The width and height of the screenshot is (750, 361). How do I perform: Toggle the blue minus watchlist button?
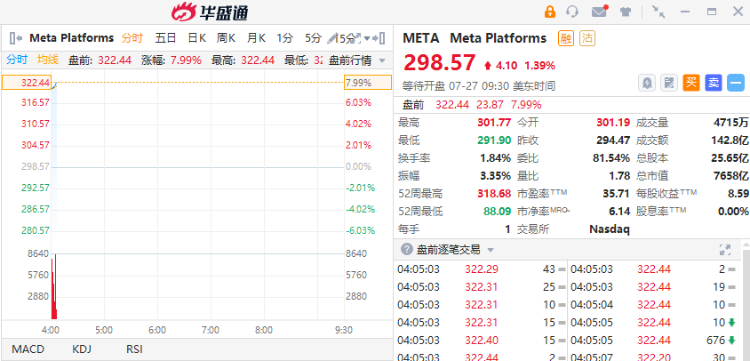pyautogui.click(x=736, y=83)
